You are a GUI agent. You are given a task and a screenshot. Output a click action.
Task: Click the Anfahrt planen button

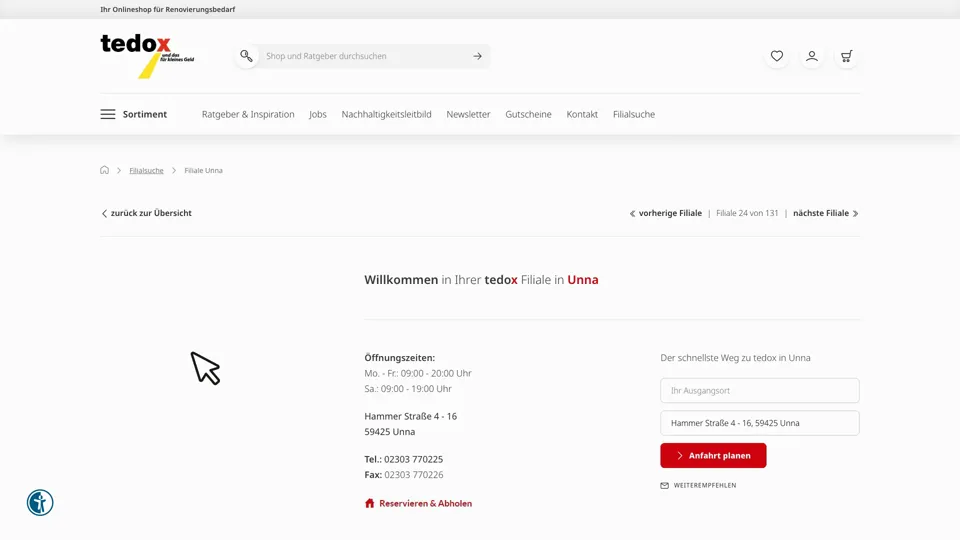pos(713,456)
